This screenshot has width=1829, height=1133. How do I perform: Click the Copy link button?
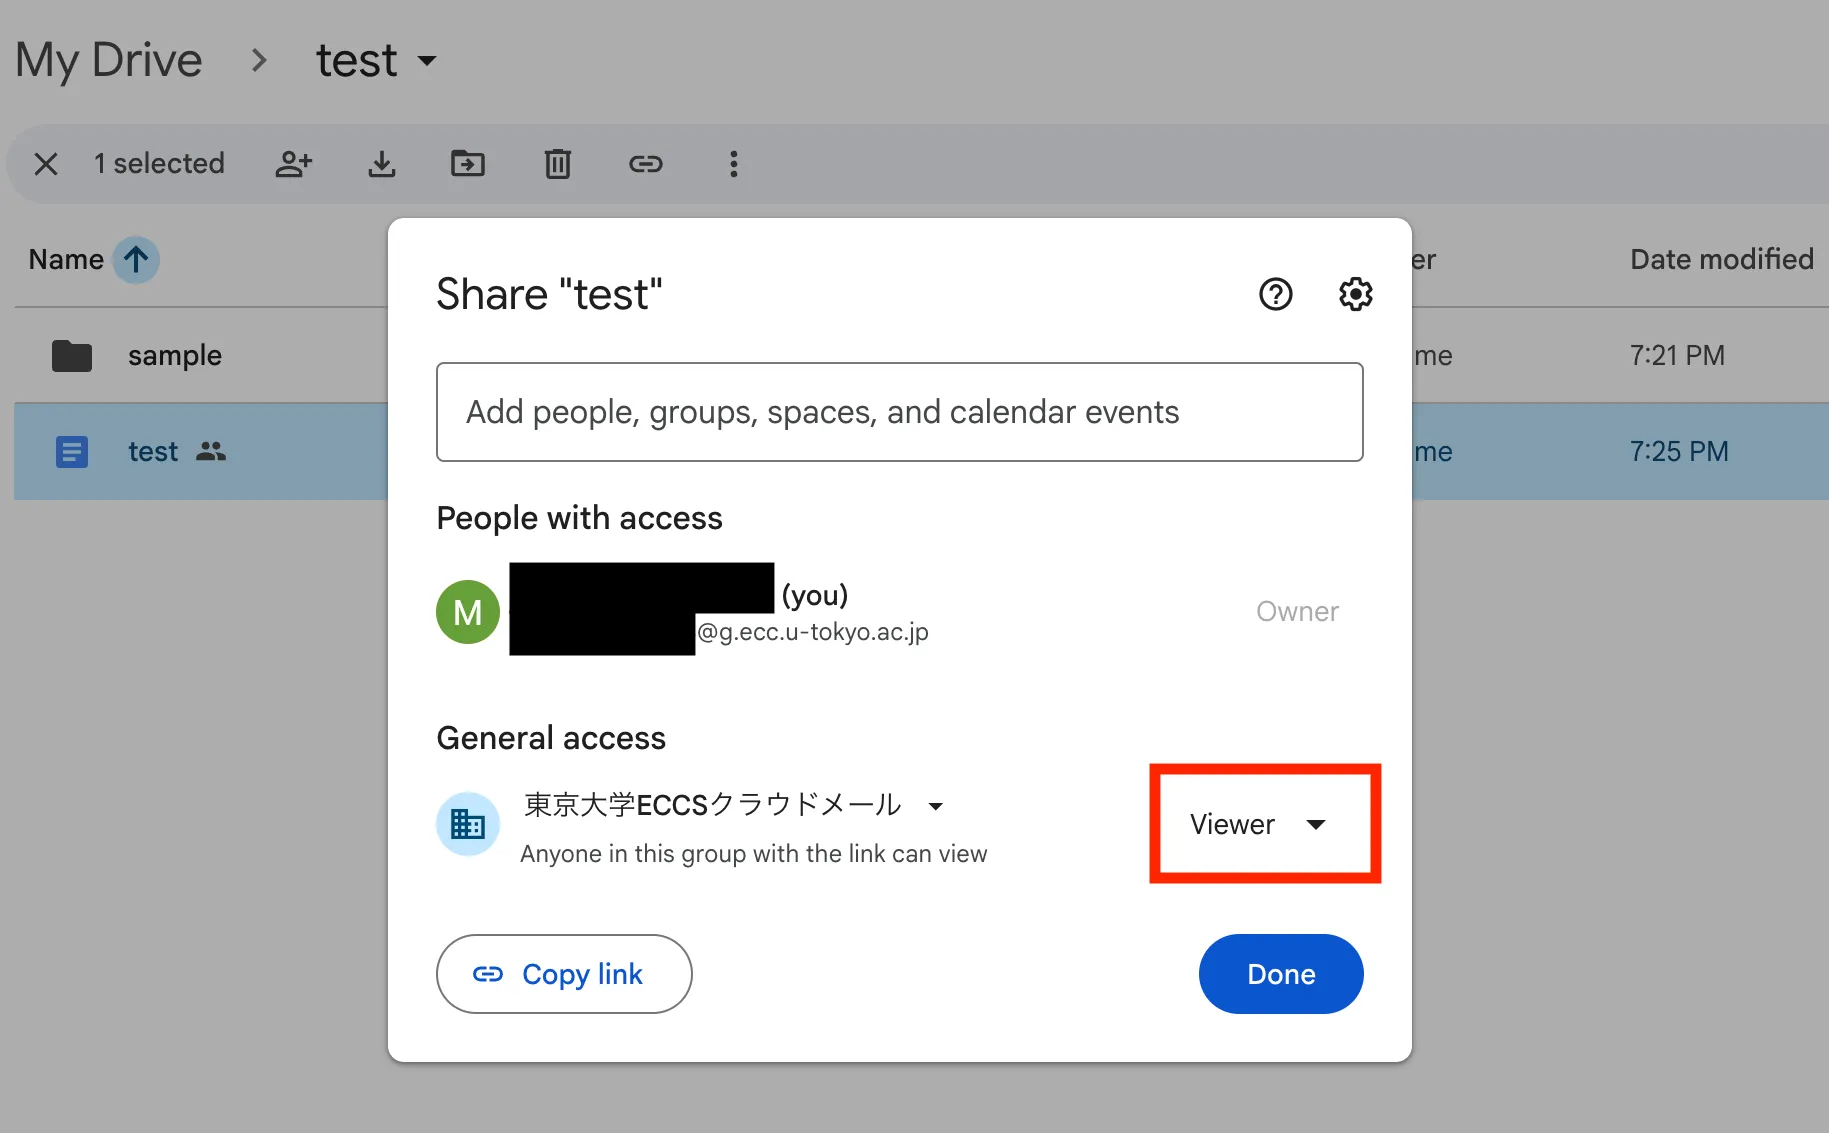[x=564, y=974]
